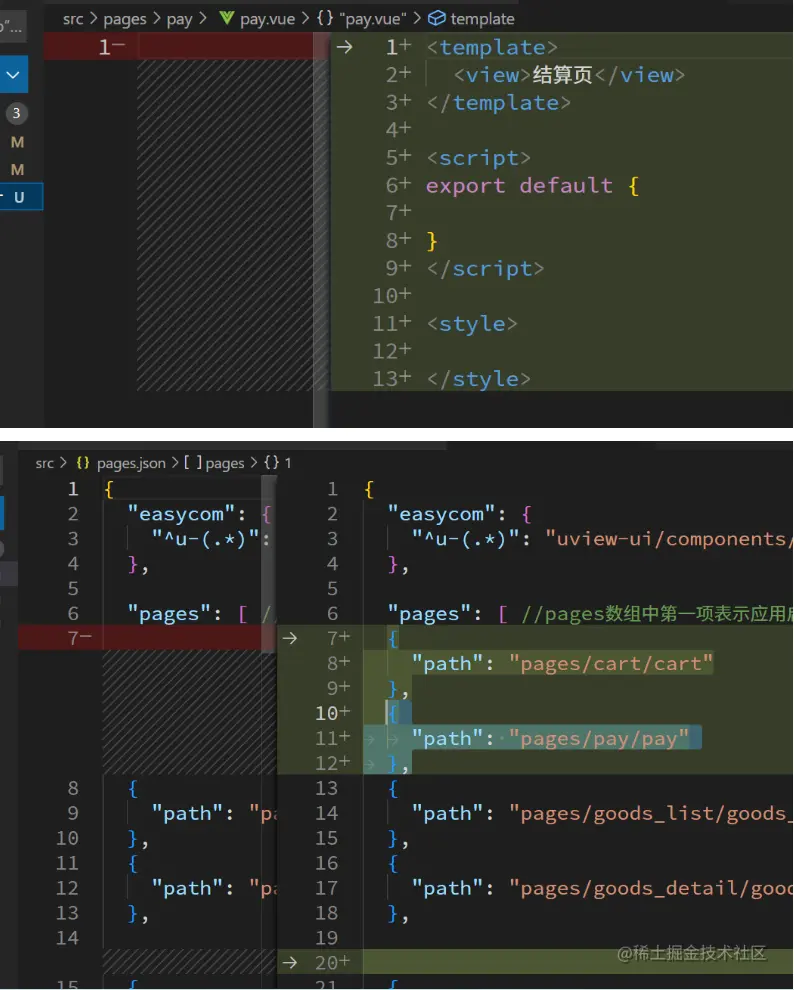Click the Vue logo icon in the pay.vue breadcrumb
This screenshot has width=794, height=990.
[x=226, y=18]
